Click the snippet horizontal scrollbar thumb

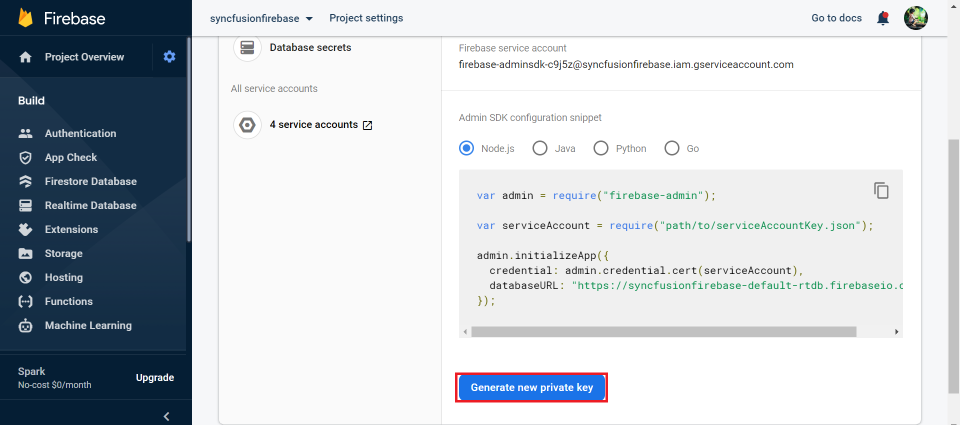(x=663, y=331)
